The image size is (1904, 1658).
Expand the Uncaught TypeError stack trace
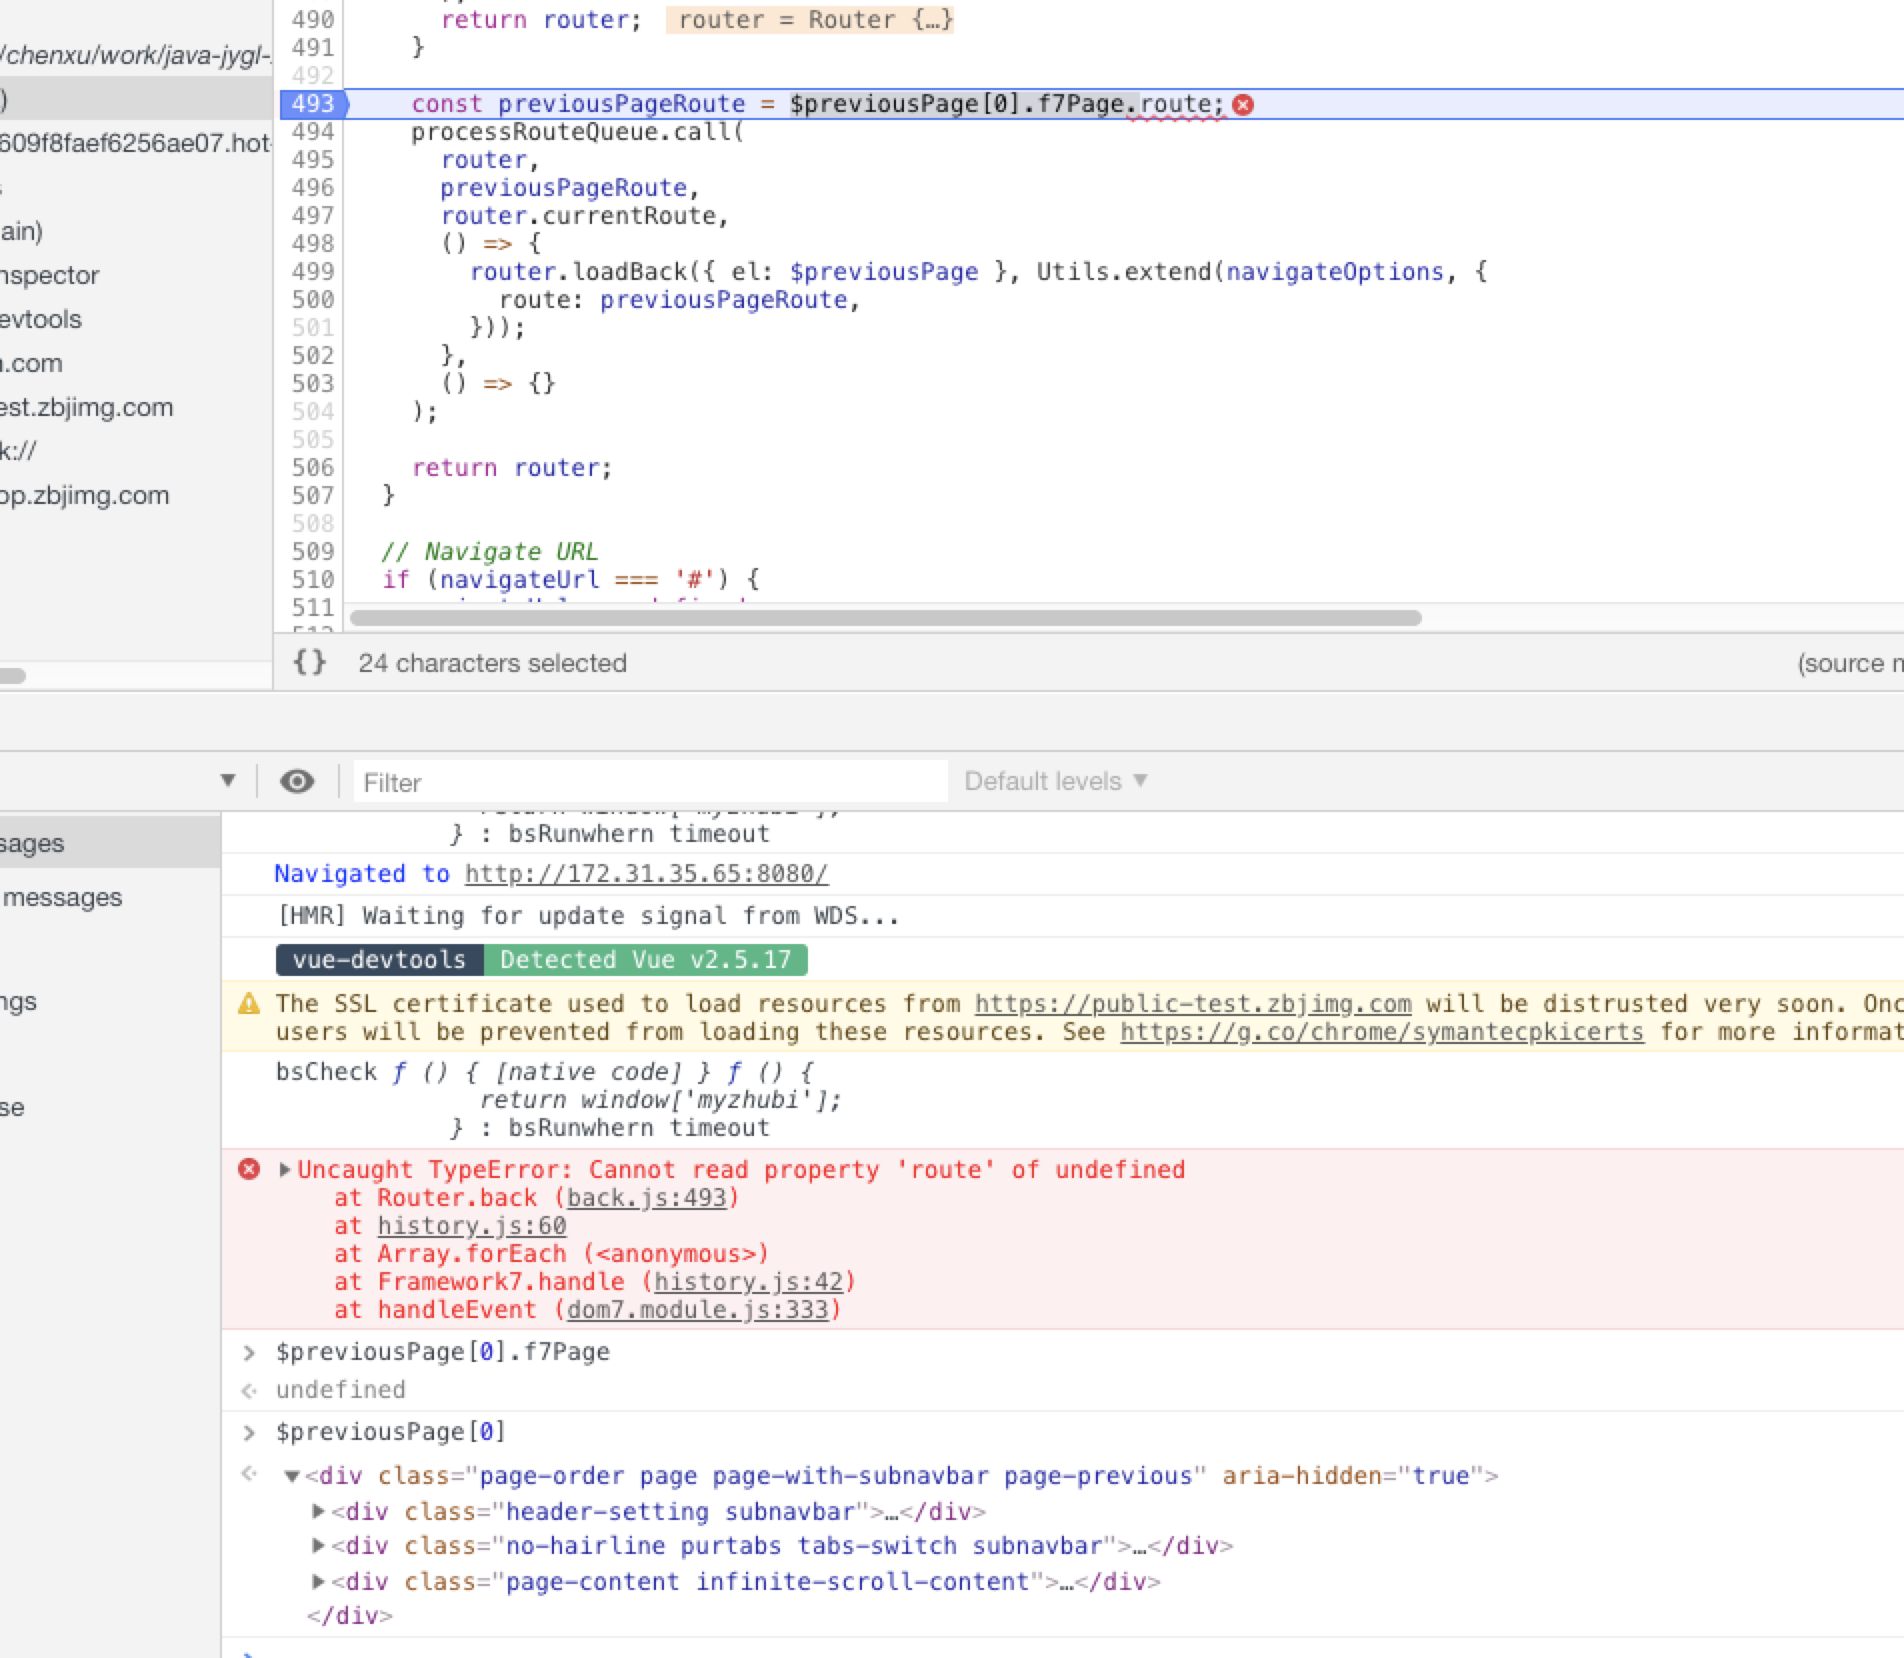(285, 1169)
